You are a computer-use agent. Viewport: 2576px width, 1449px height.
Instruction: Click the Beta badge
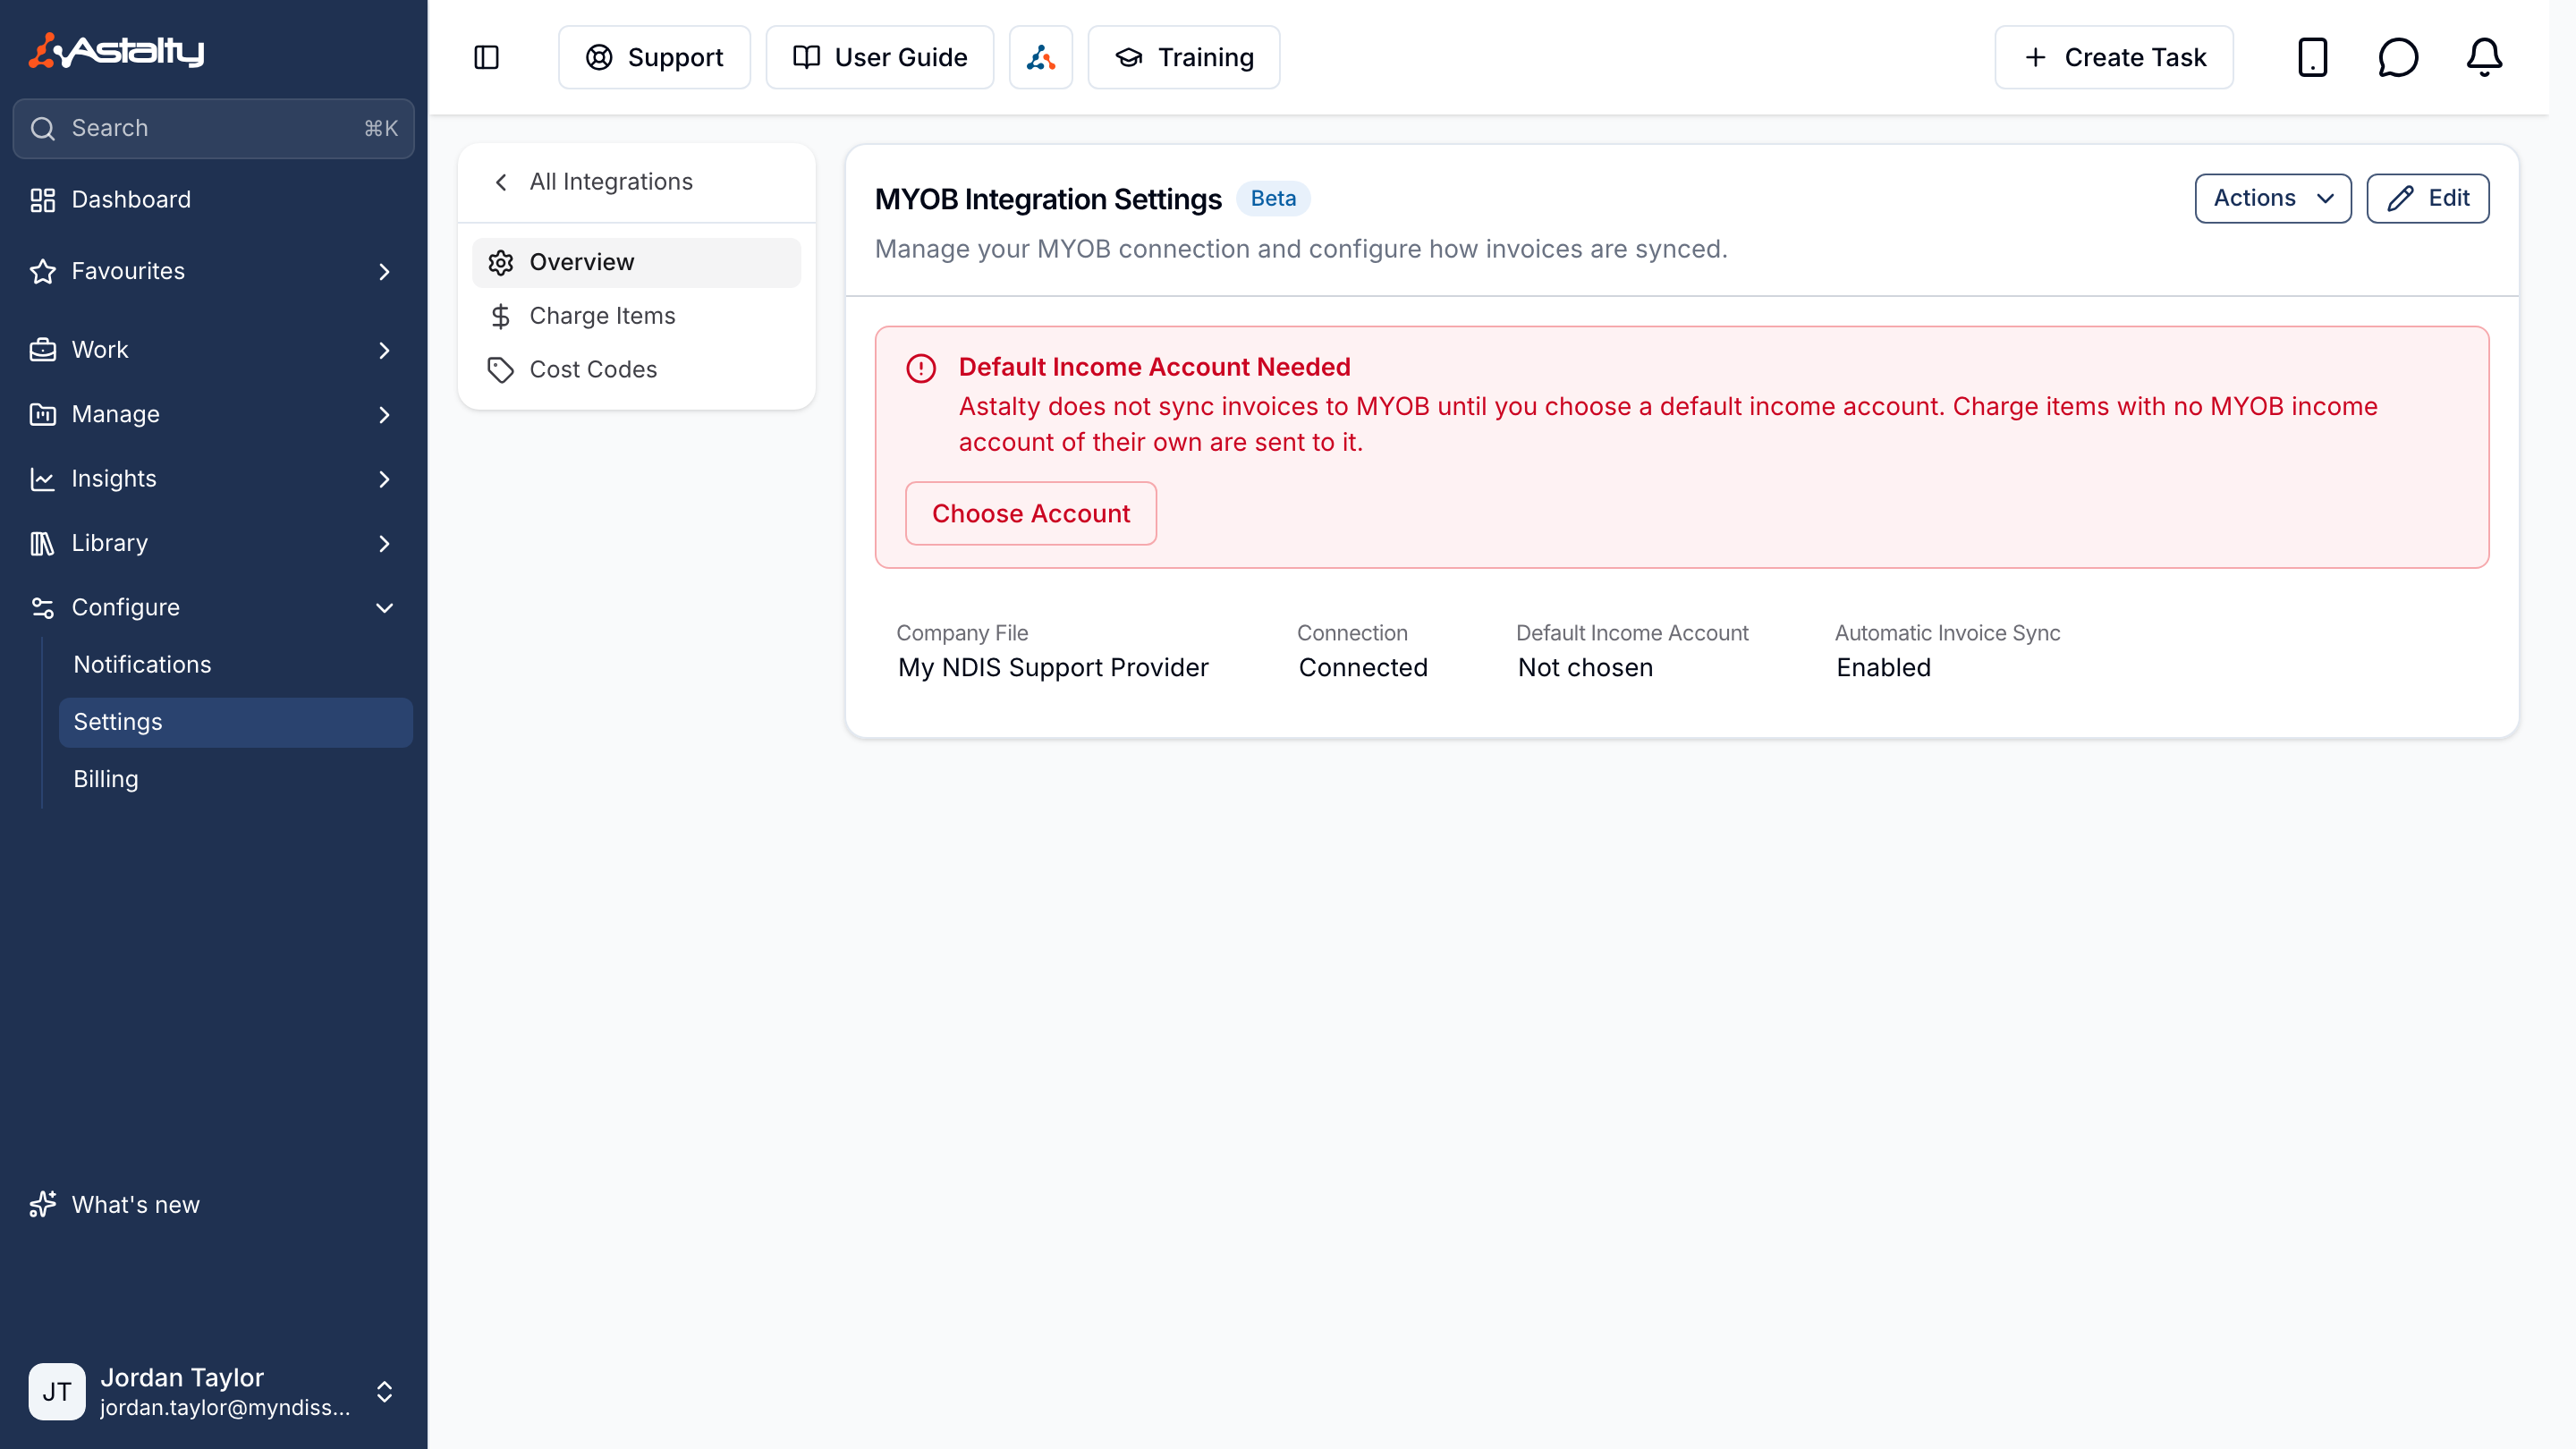click(1272, 198)
